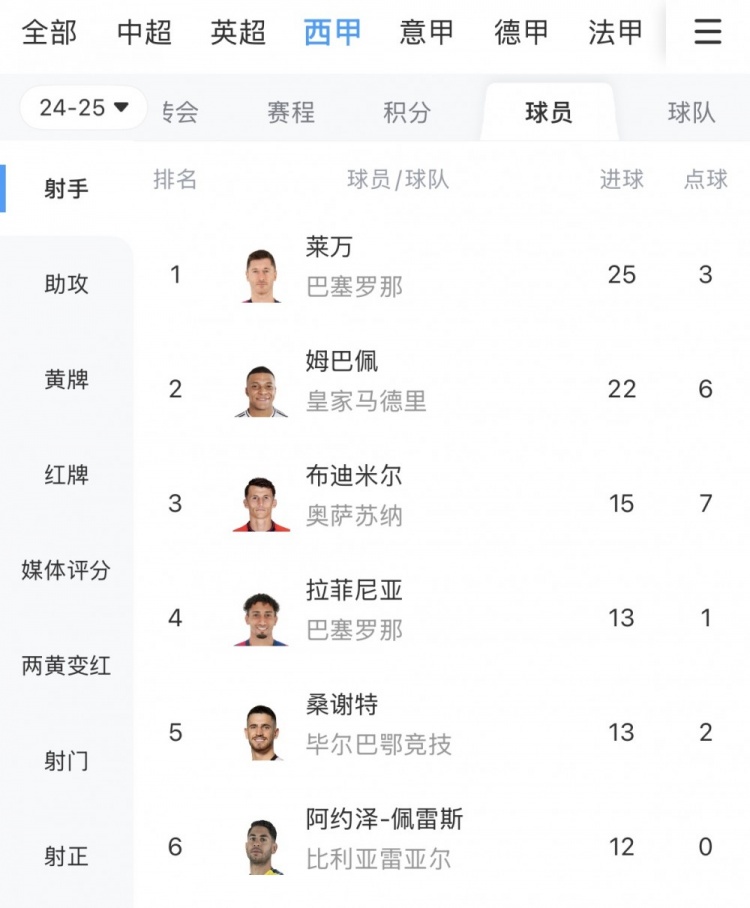Viewport: 750px width, 908px height.
Task: Open the hamburger menu icon
Action: tap(707, 32)
